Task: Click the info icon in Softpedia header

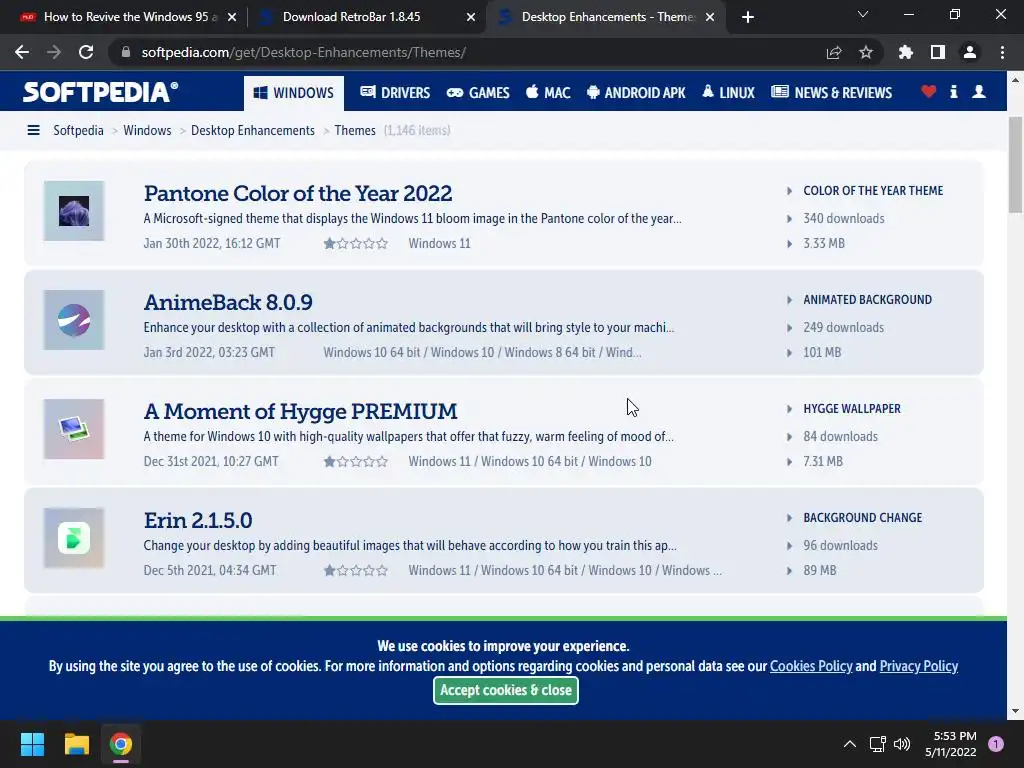Action: click(x=953, y=92)
